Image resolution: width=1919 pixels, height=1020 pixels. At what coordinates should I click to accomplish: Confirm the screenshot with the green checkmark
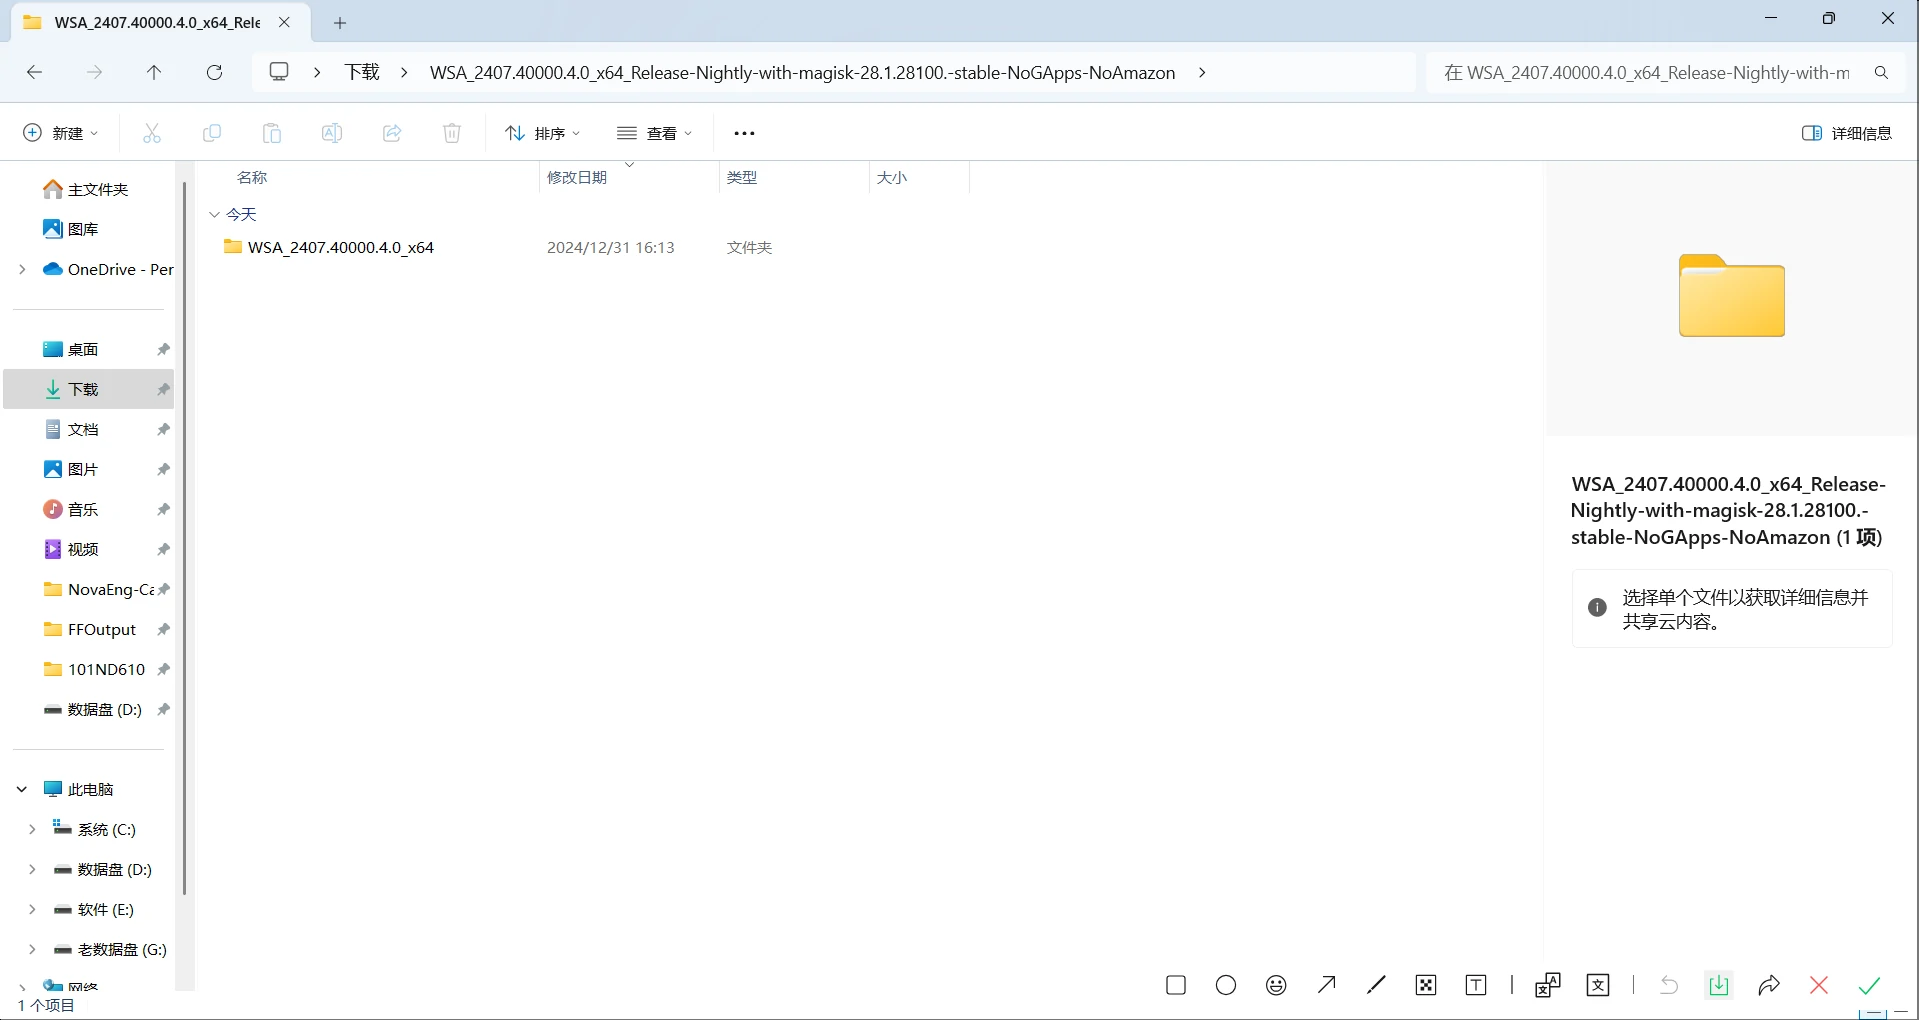(1869, 985)
